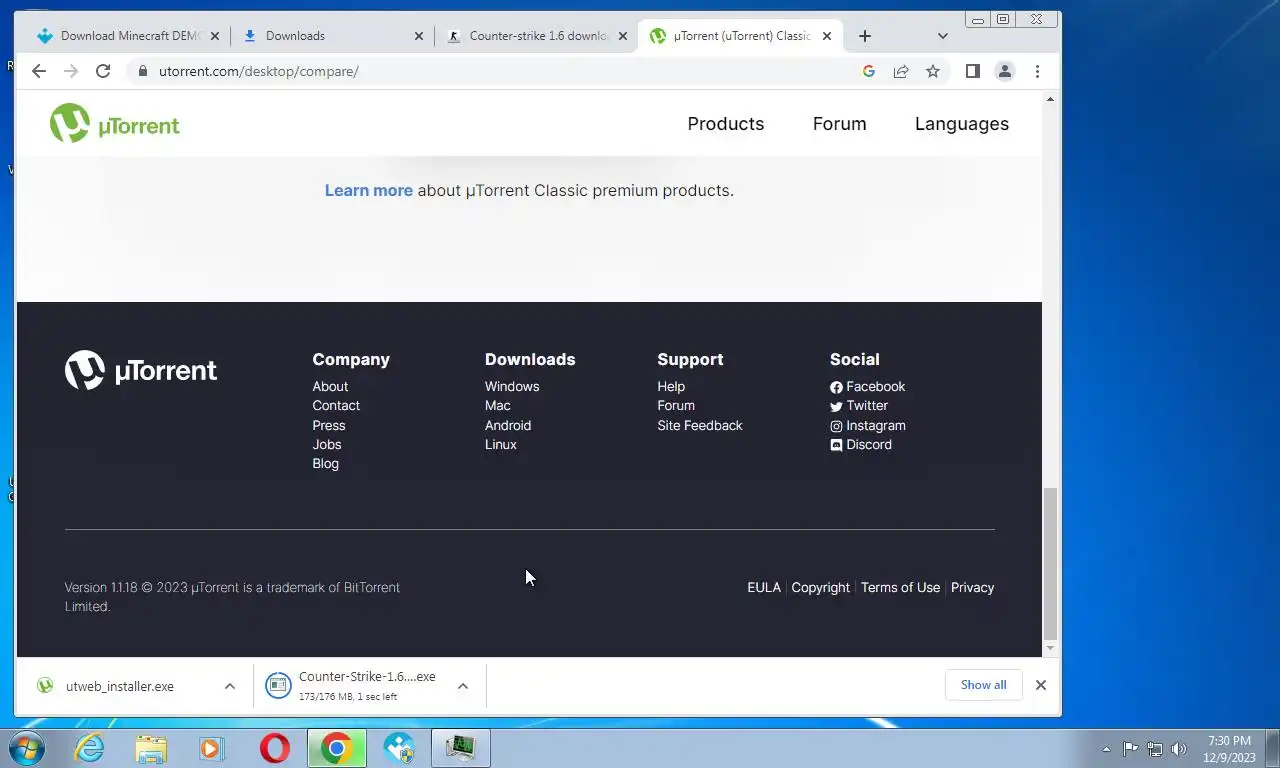Image resolution: width=1280 pixels, height=768 pixels.
Task: Open the EULA link
Action: coord(764,587)
